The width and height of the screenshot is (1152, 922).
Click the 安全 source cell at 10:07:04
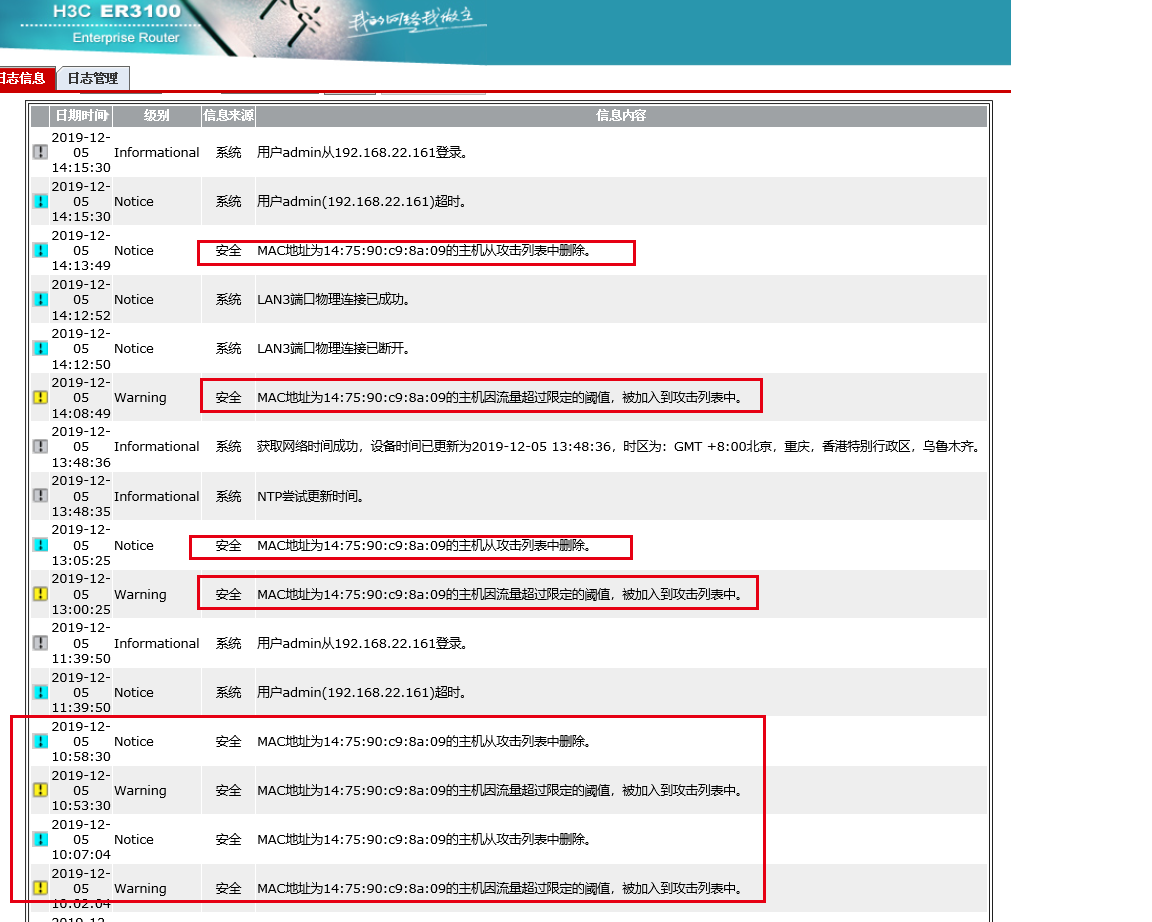click(228, 839)
